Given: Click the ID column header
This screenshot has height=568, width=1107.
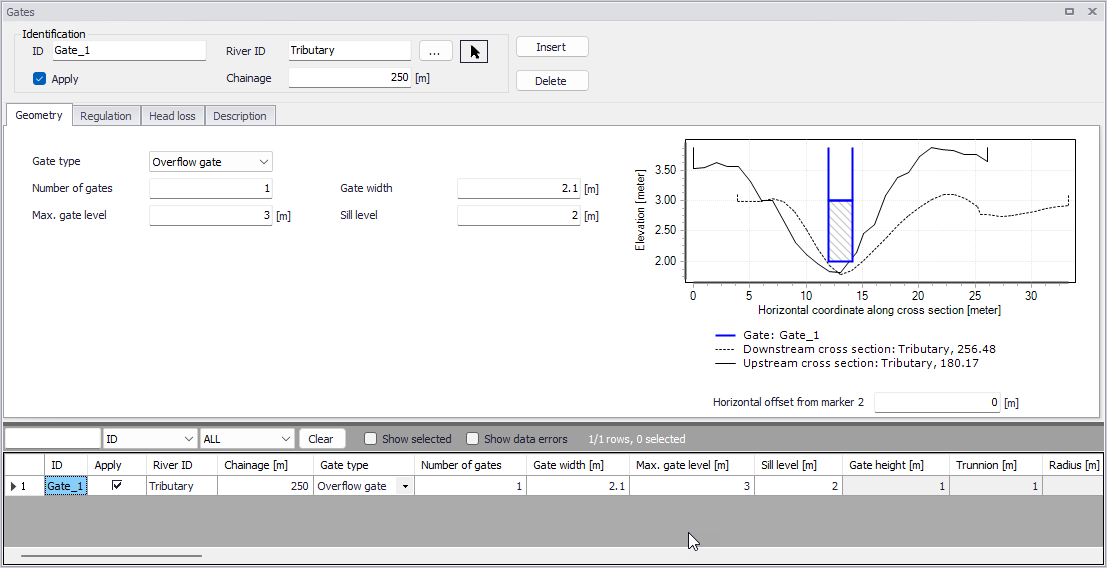Looking at the screenshot, I should (66, 465).
